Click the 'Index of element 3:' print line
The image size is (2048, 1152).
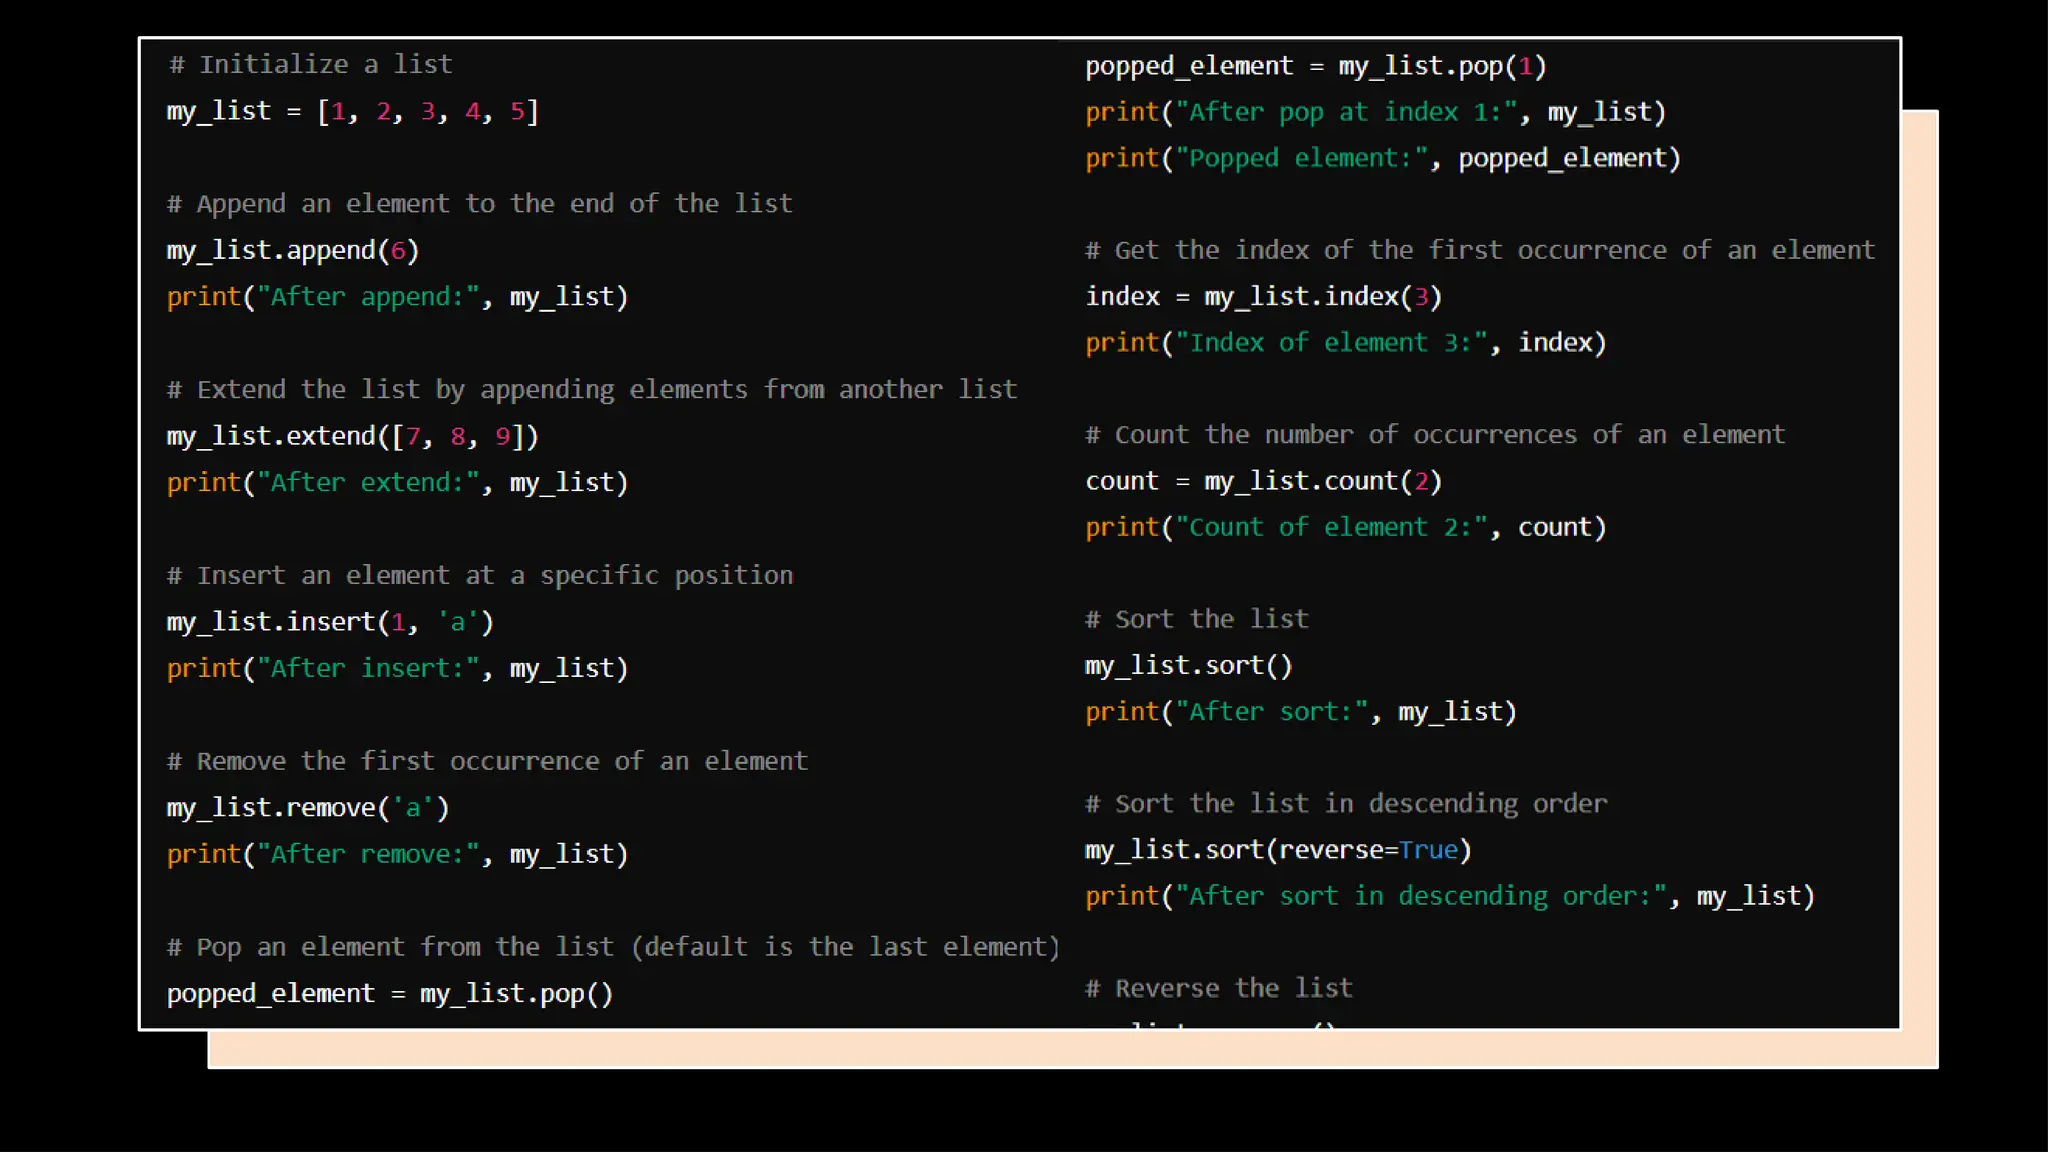[1345, 343]
